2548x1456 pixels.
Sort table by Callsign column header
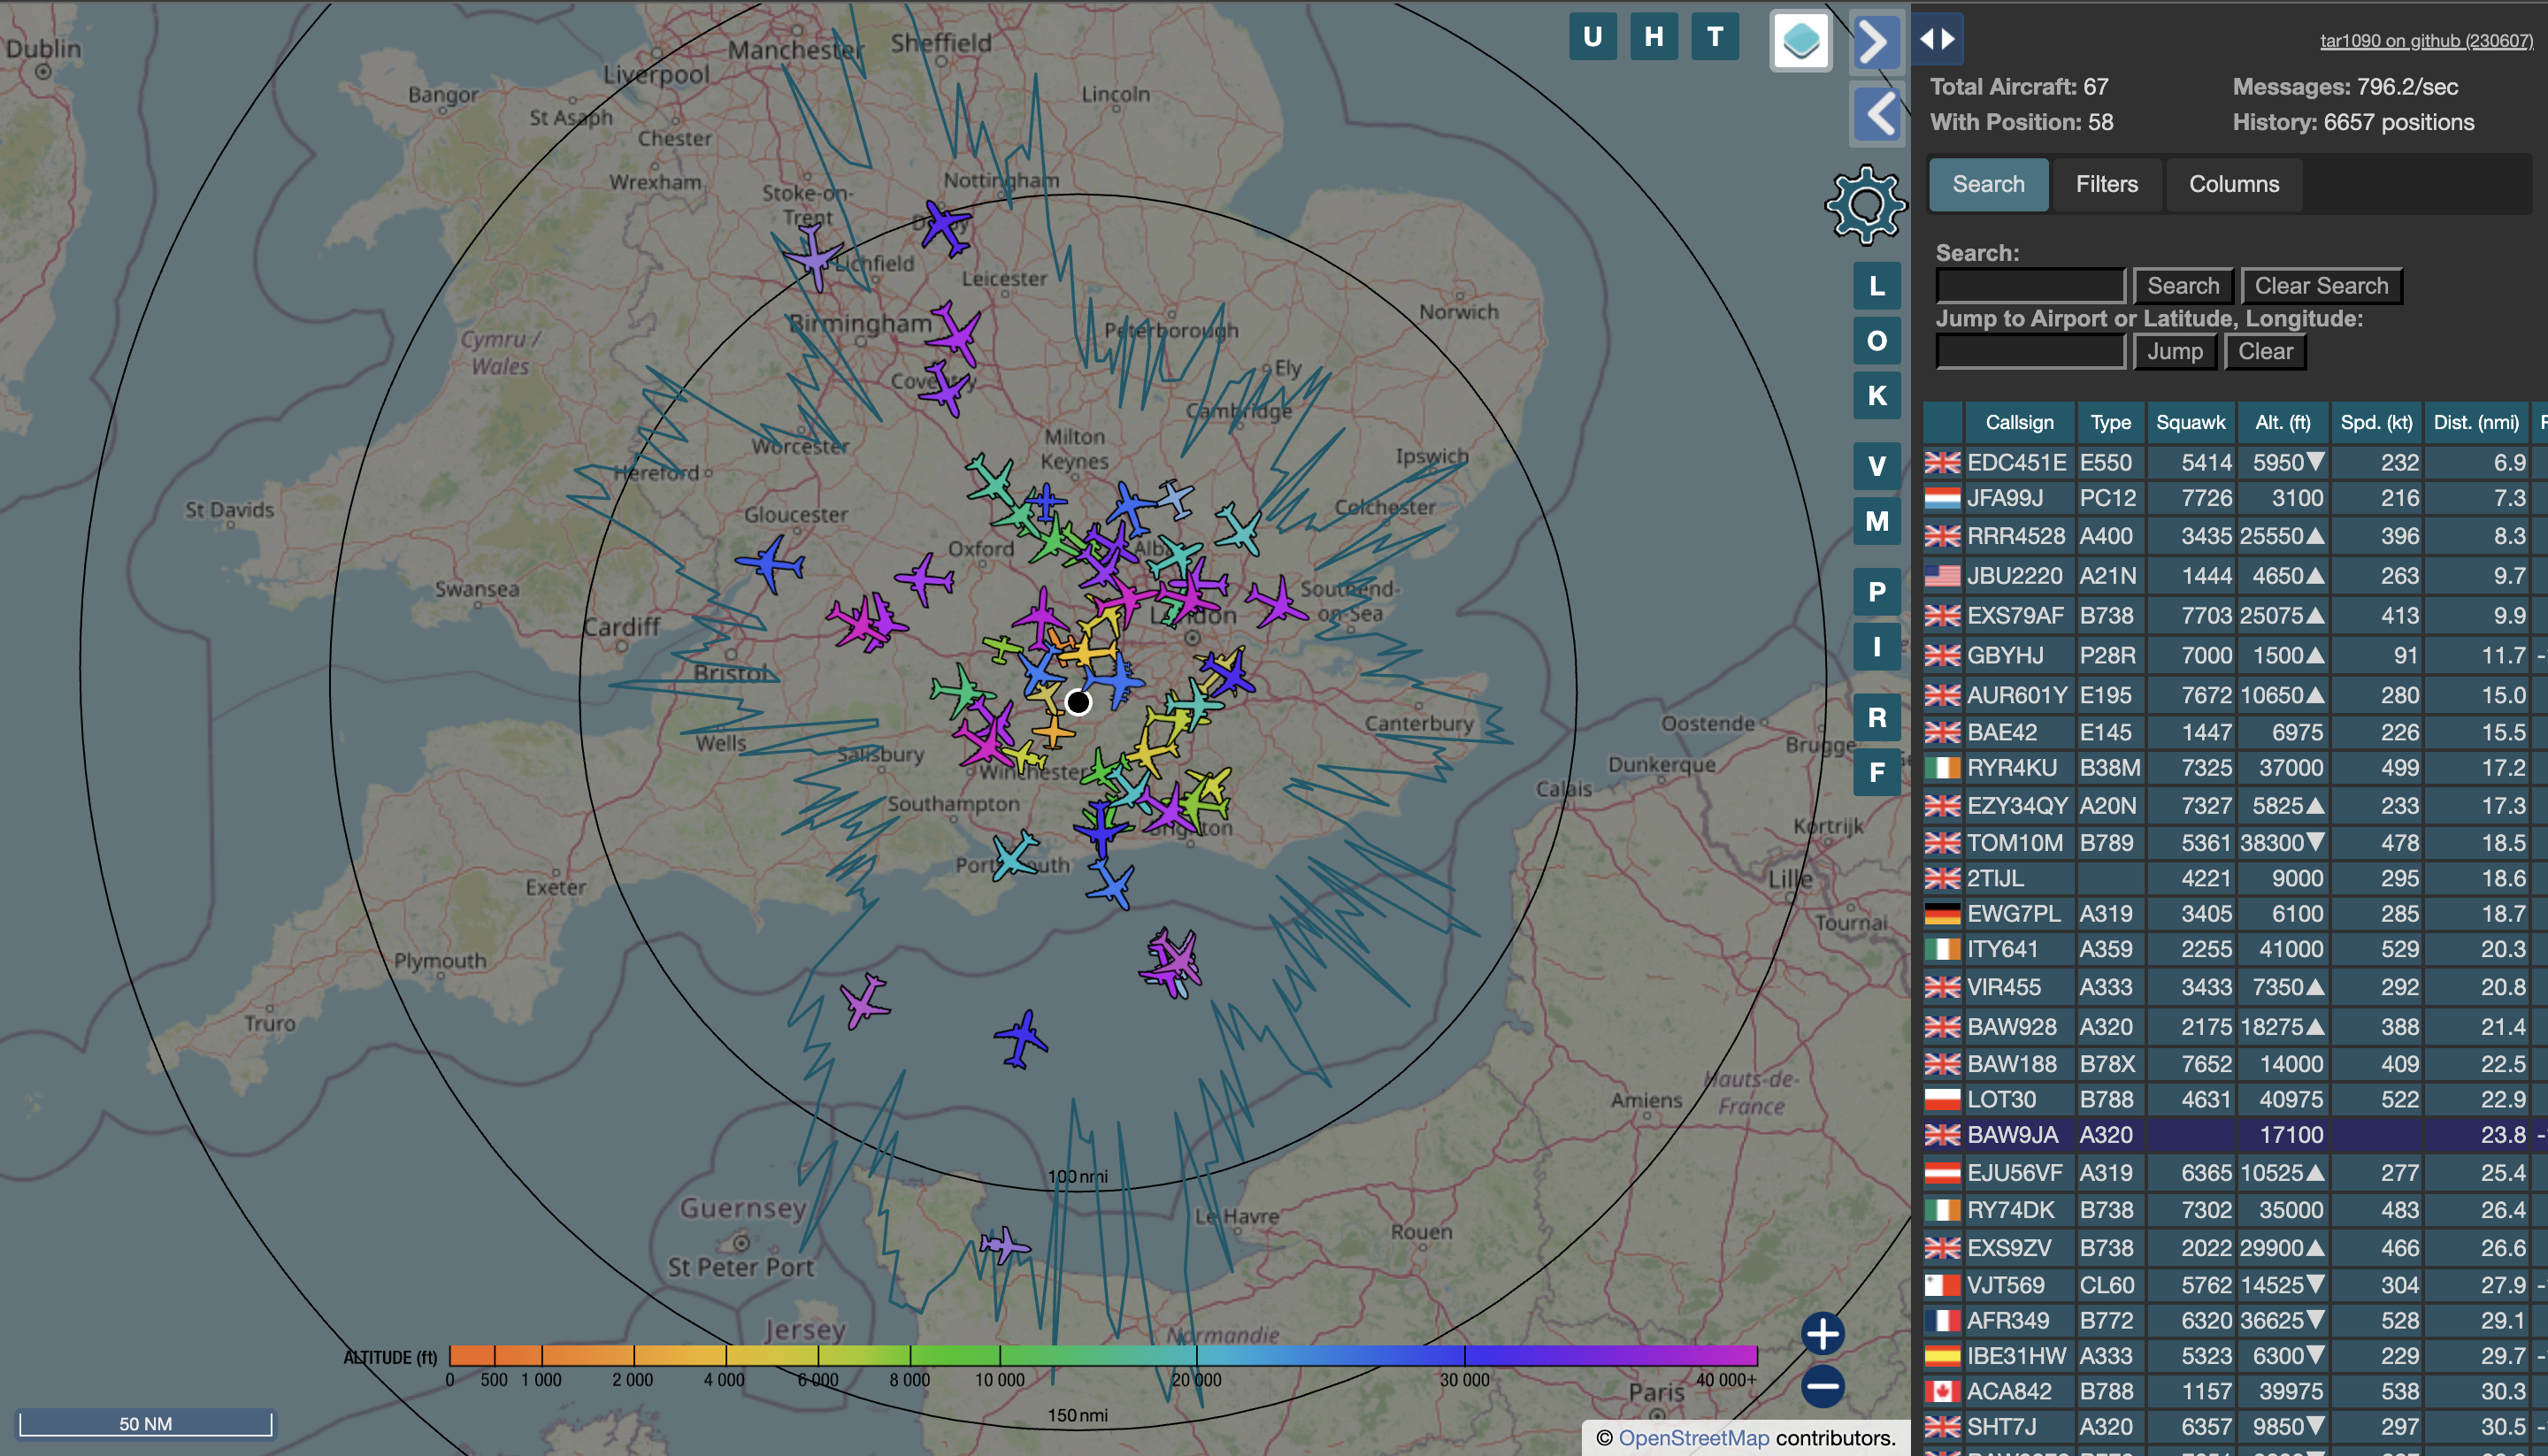tap(2019, 422)
